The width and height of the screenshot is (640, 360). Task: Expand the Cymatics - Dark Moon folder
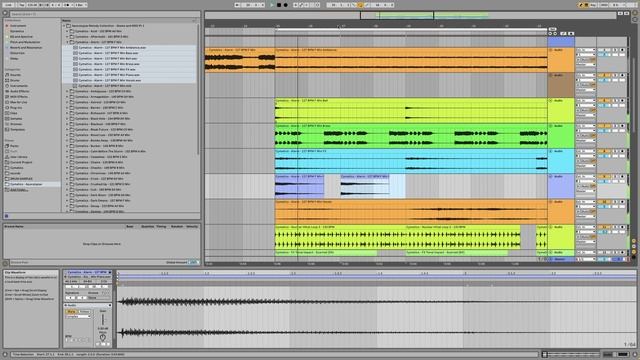coord(67,195)
